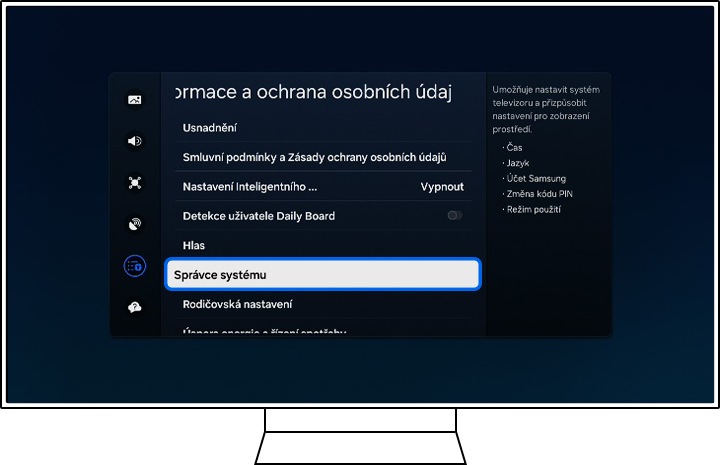Screen dimensions: 720x465
Task: Open the Sound settings speaker icon
Action: coord(135,141)
